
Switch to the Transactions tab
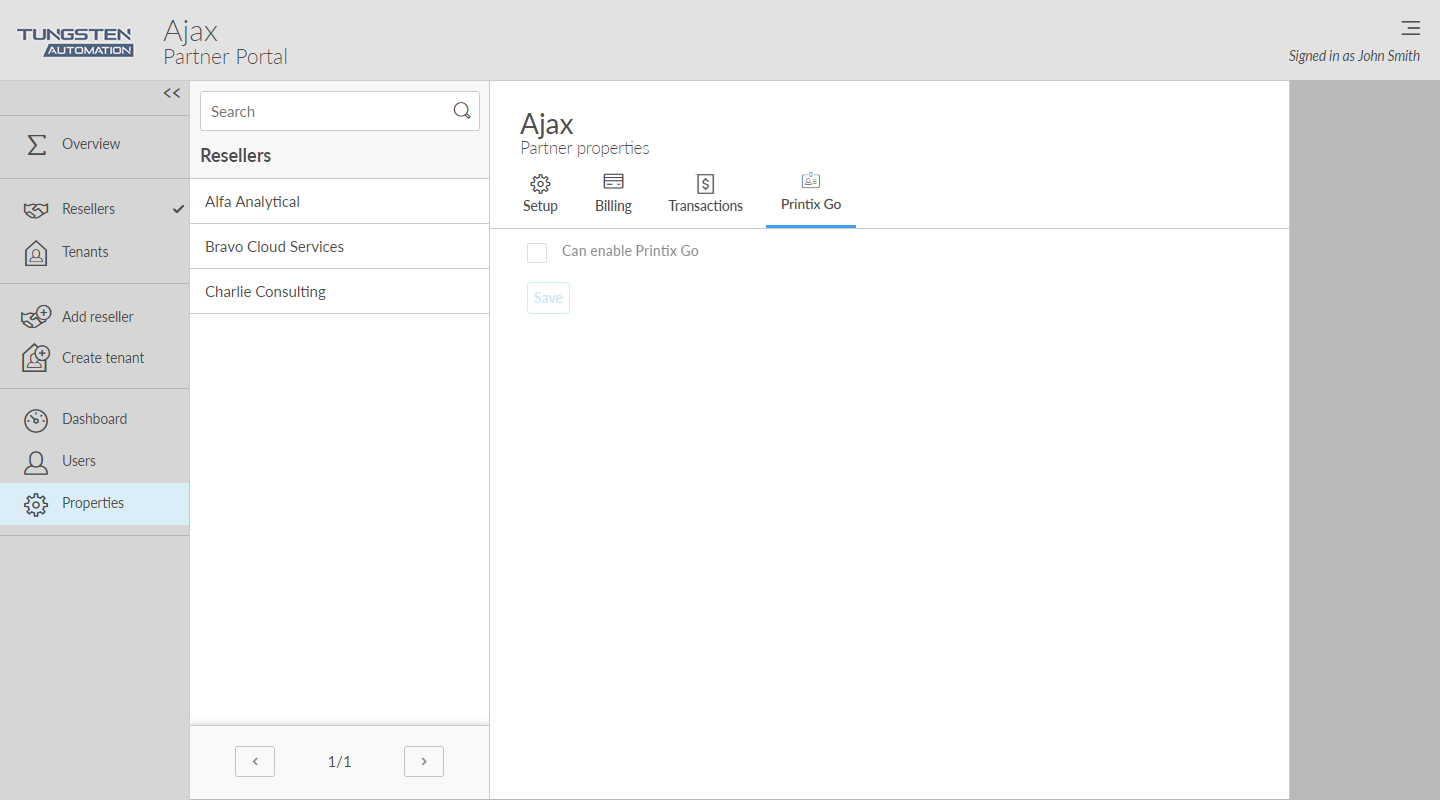tap(705, 193)
